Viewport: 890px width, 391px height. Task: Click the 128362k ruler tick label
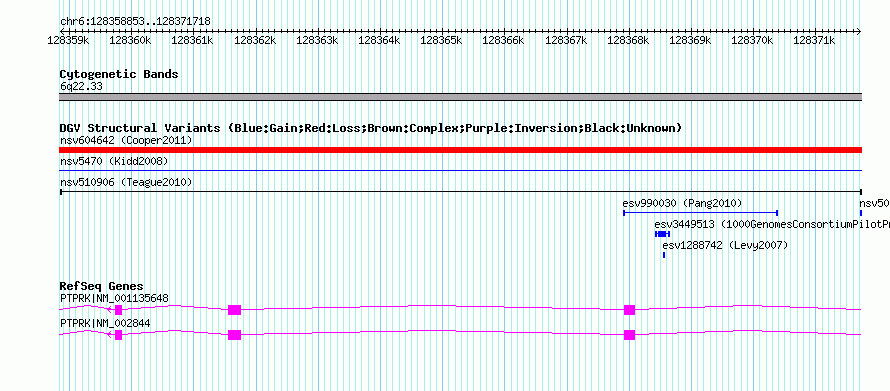[x=255, y=40]
